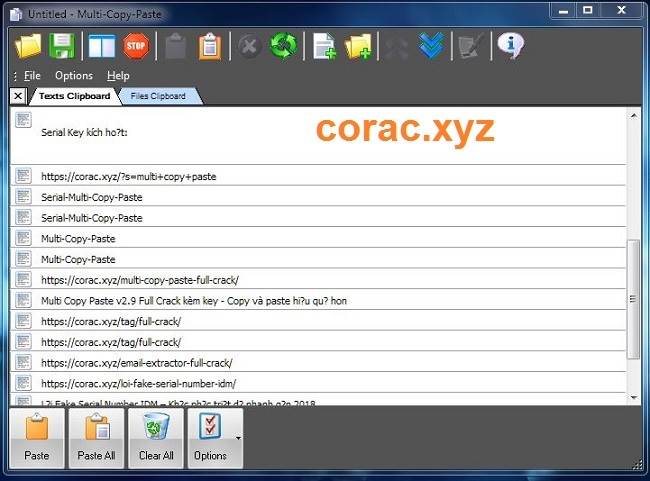Click the greyed-out edit pencil icon
The height and width of the screenshot is (481, 650).
pyautogui.click(x=471, y=46)
